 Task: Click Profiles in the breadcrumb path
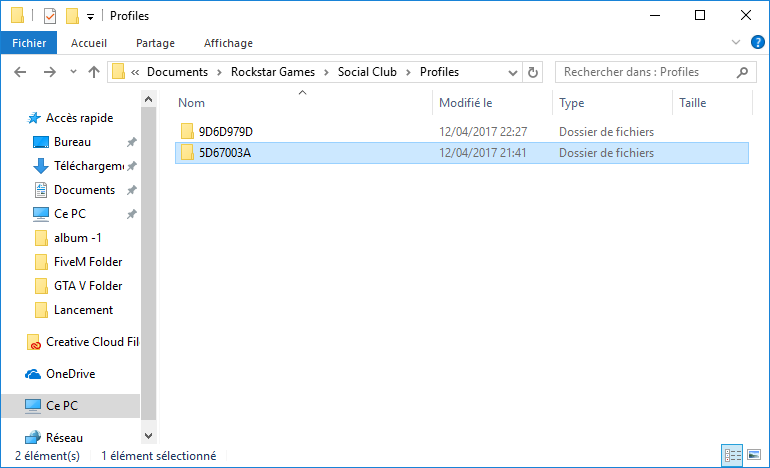point(439,72)
